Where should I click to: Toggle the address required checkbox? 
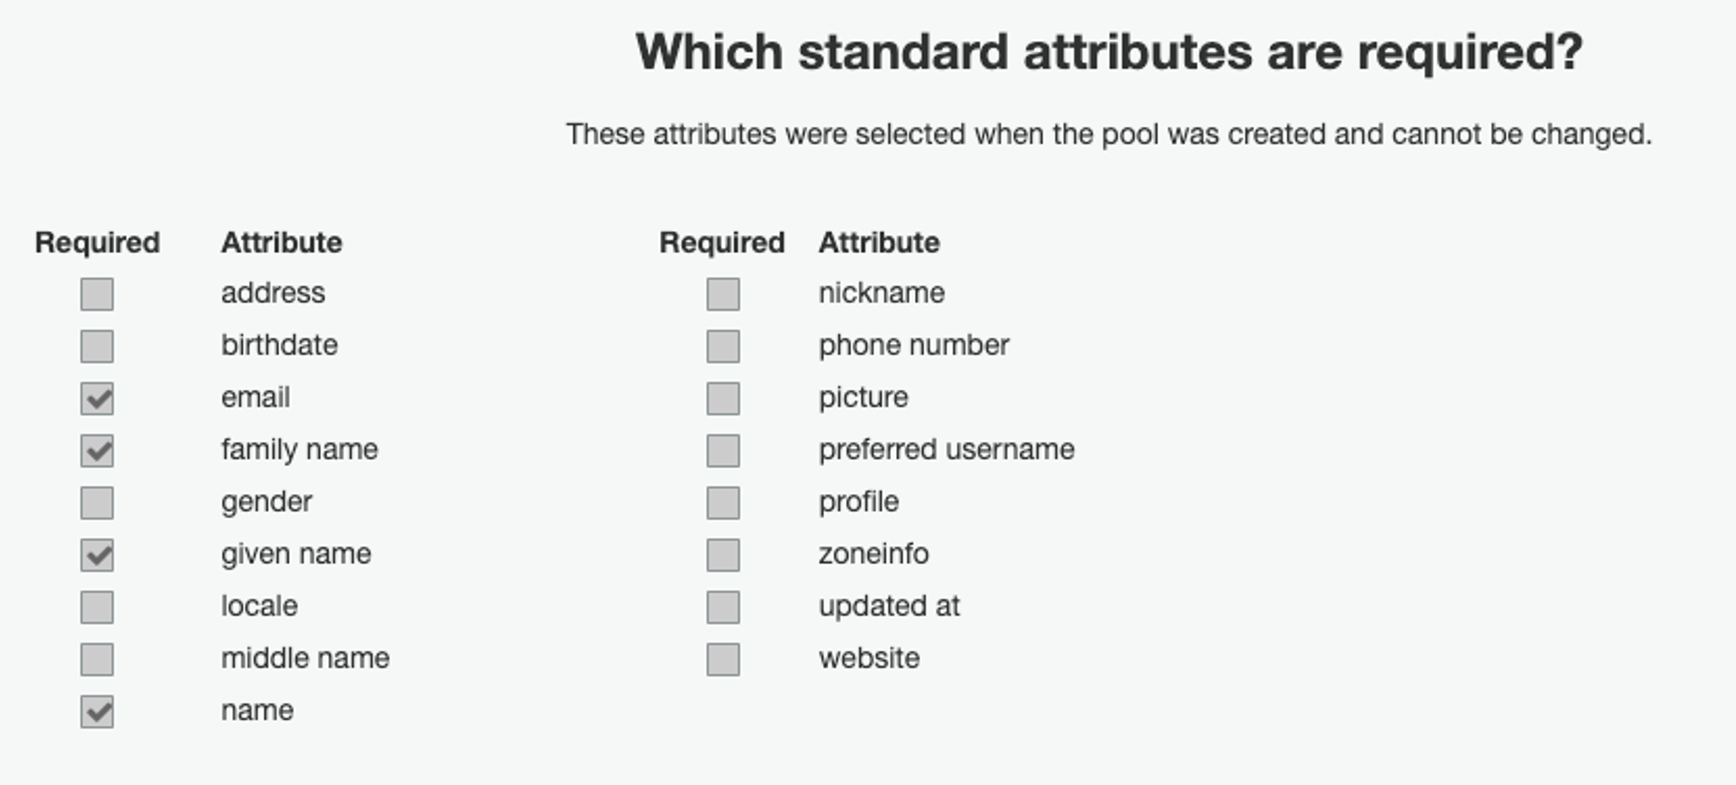coord(97,294)
